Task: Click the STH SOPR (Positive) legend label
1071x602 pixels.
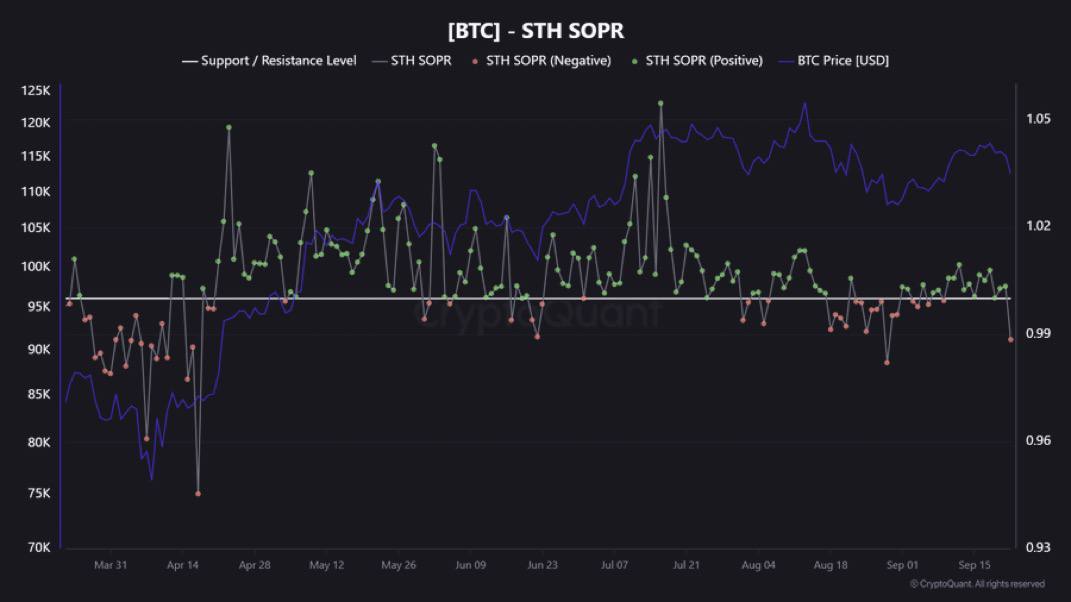Action: click(x=704, y=61)
